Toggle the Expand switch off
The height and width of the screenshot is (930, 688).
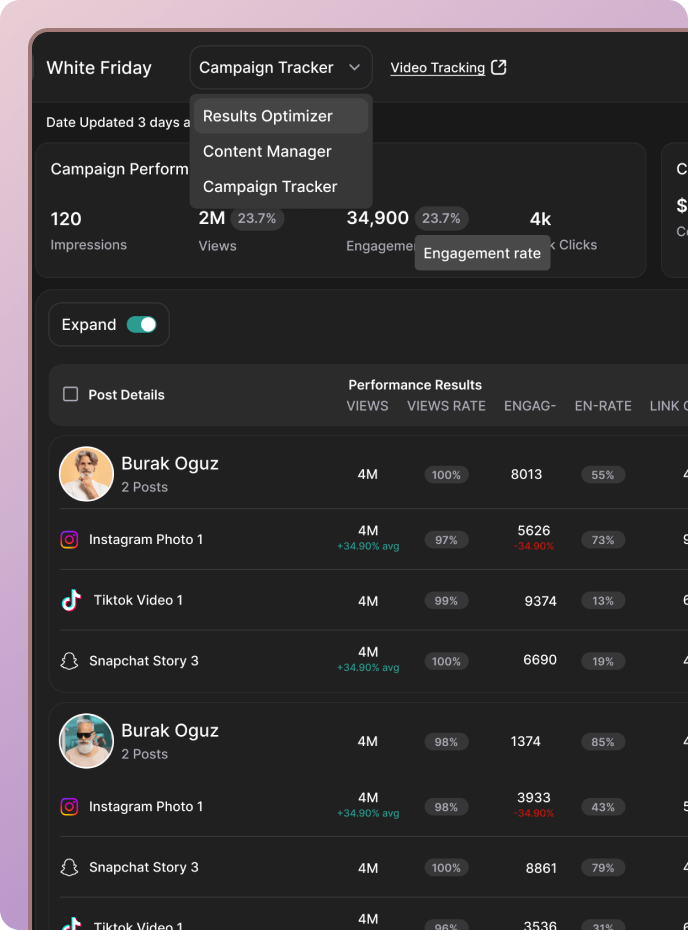coord(142,324)
